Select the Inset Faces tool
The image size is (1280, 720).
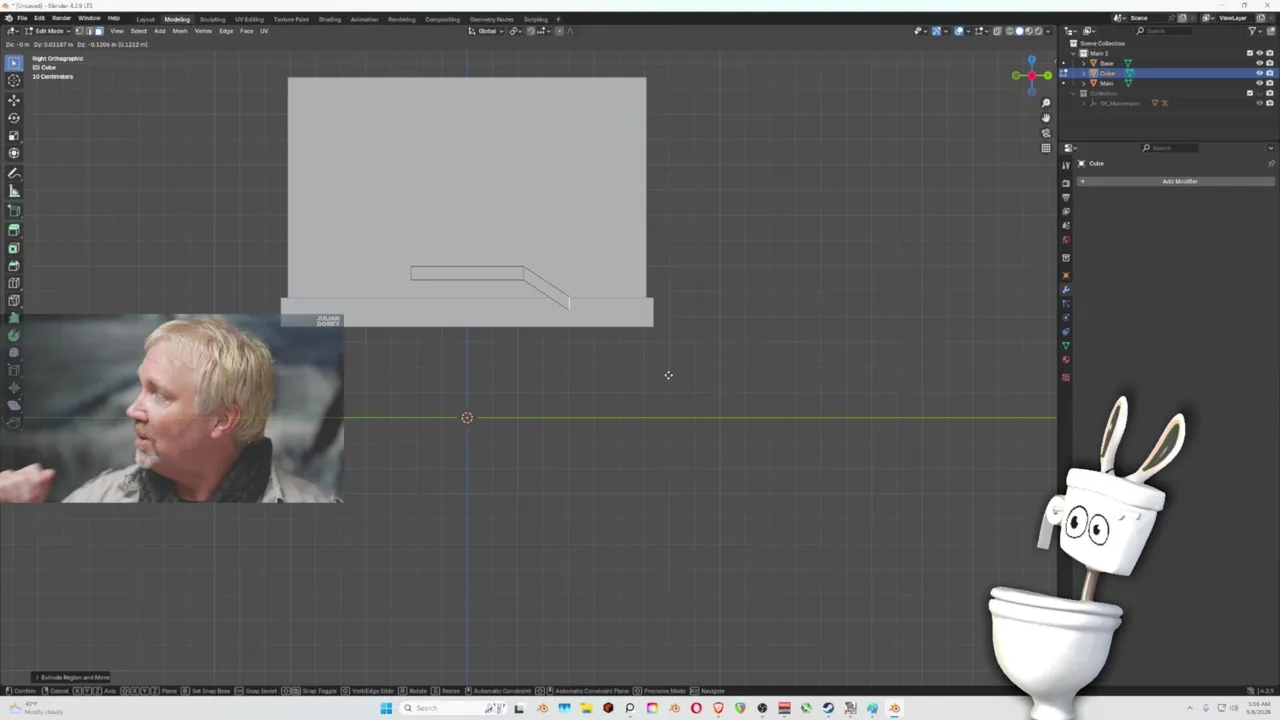[14, 248]
